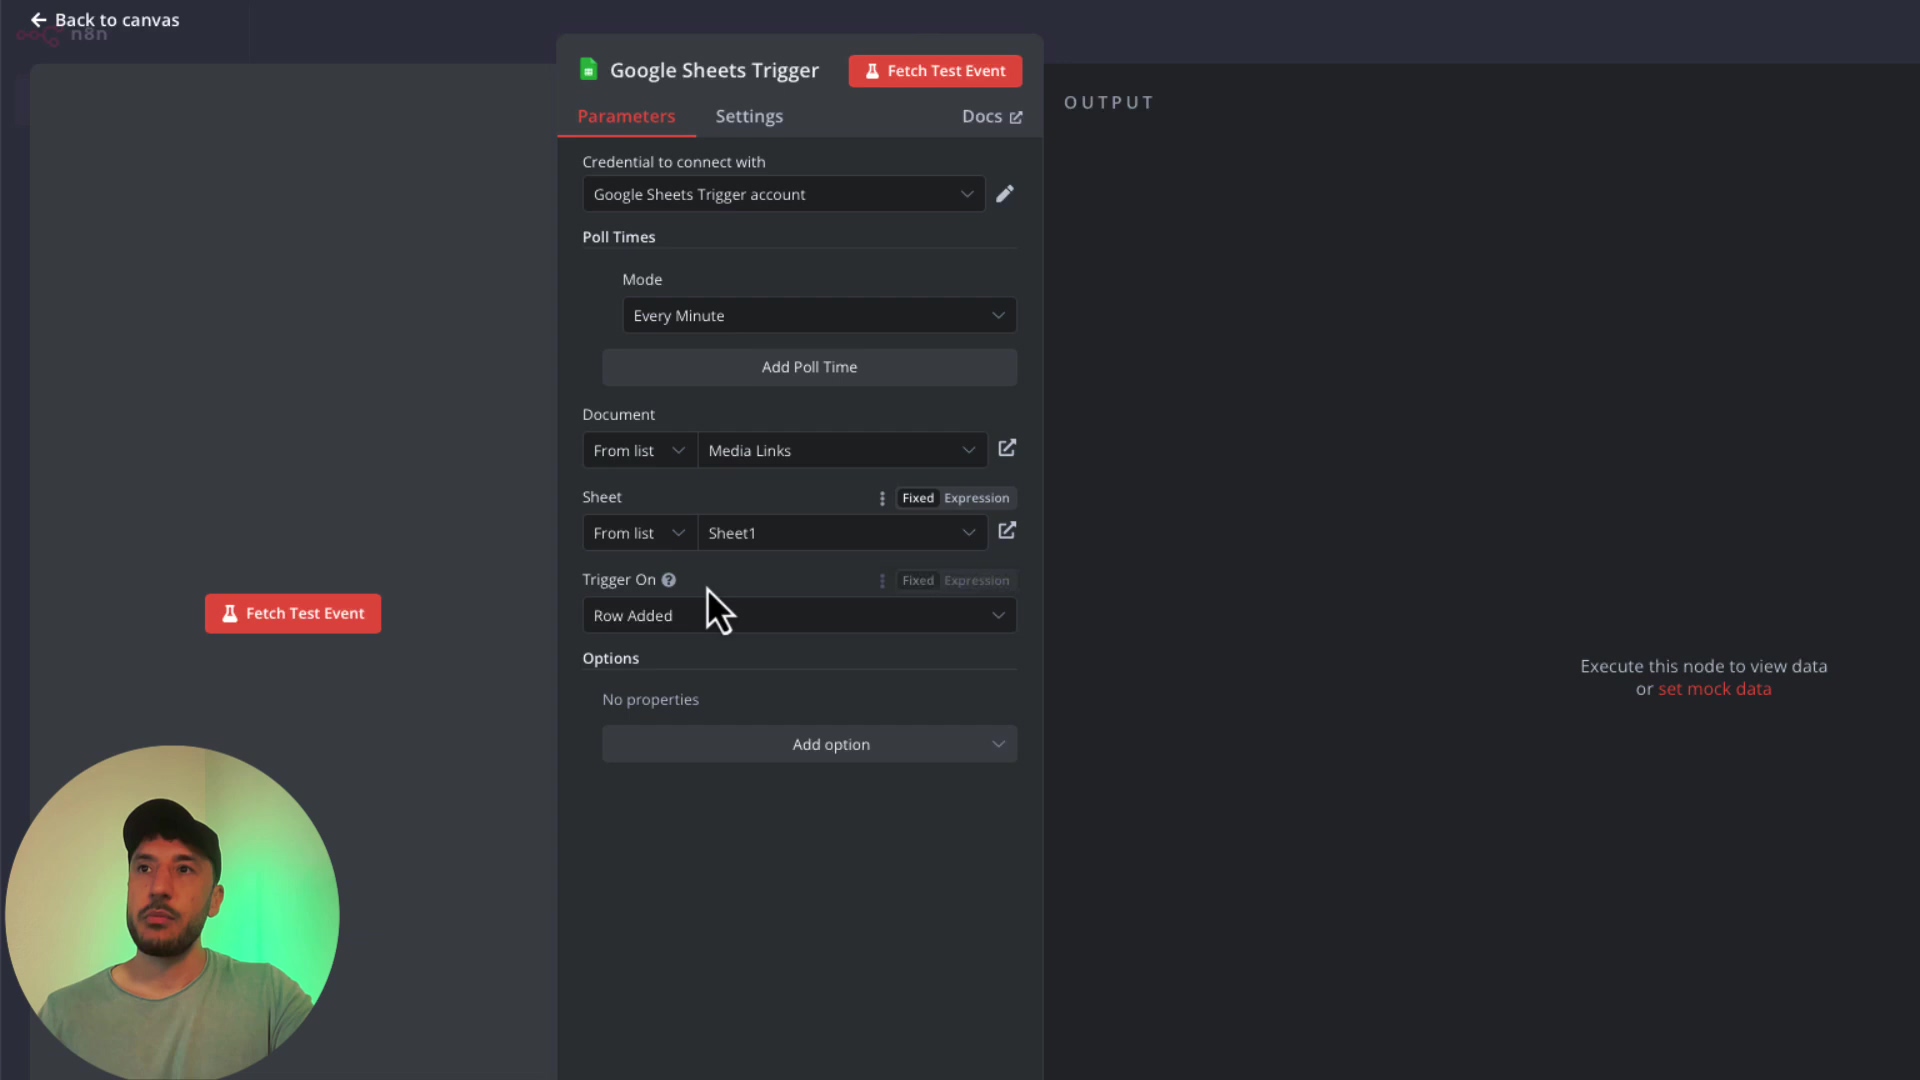
Task: Change Document source type From list
Action: (x=640, y=451)
